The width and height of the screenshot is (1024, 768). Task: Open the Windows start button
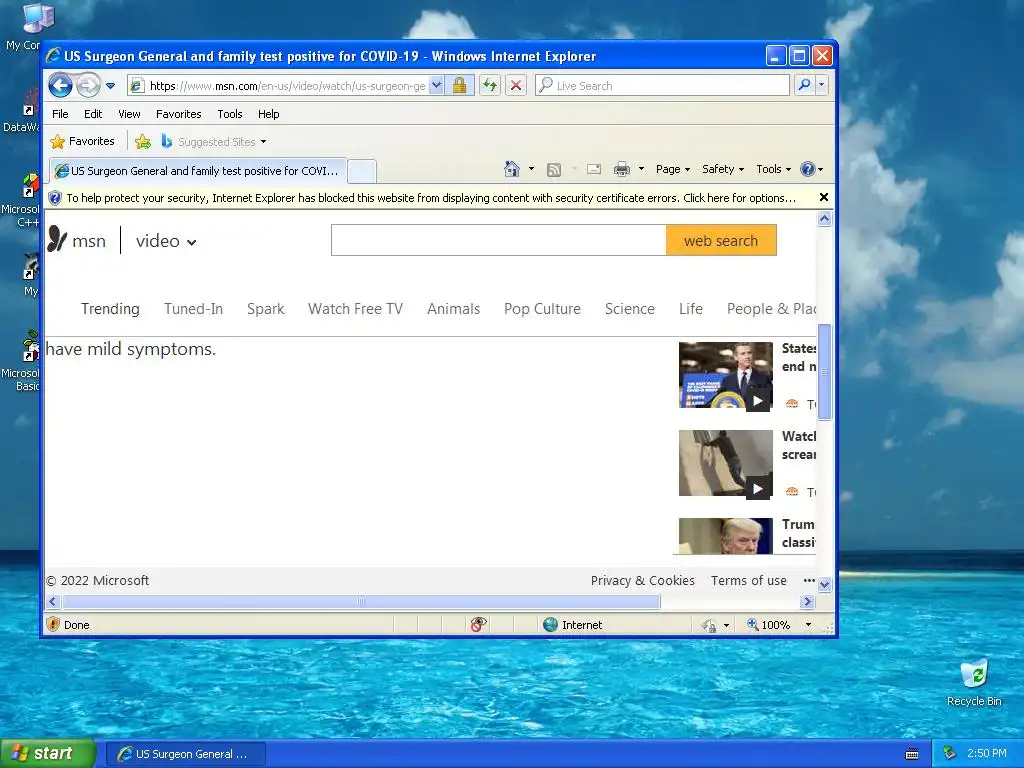47,753
